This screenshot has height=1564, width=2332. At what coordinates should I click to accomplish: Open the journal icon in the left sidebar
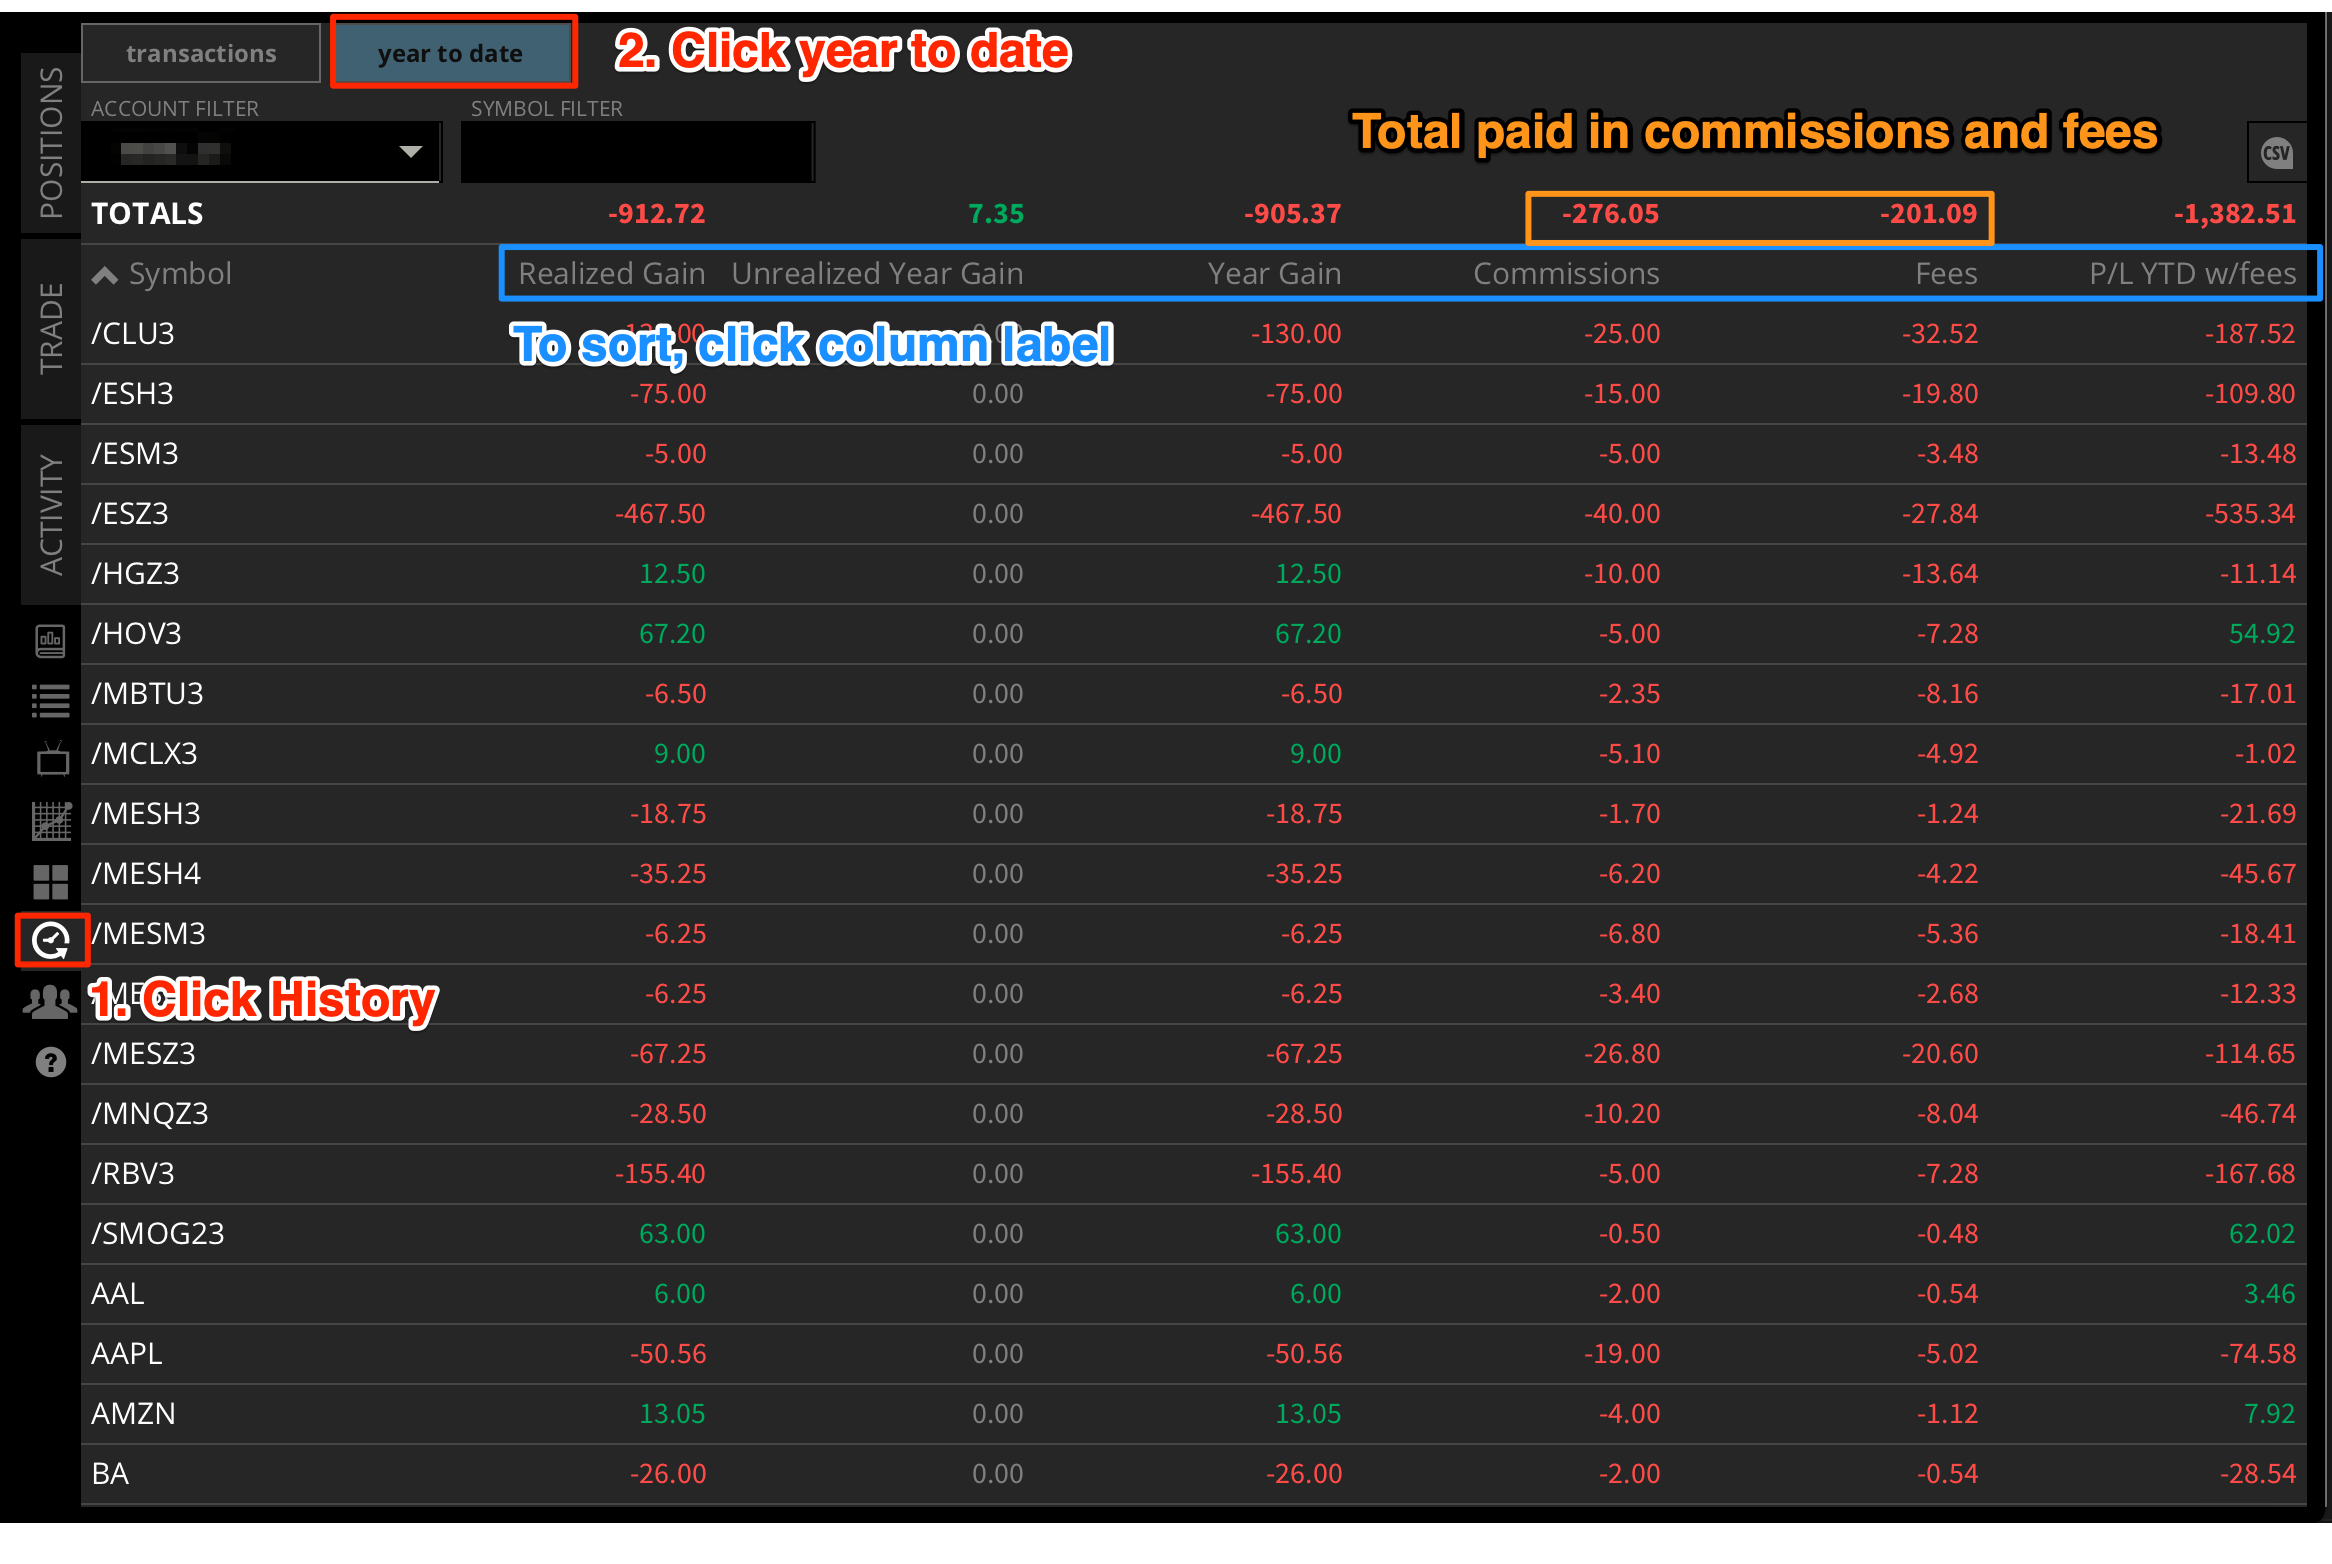click(x=50, y=640)
